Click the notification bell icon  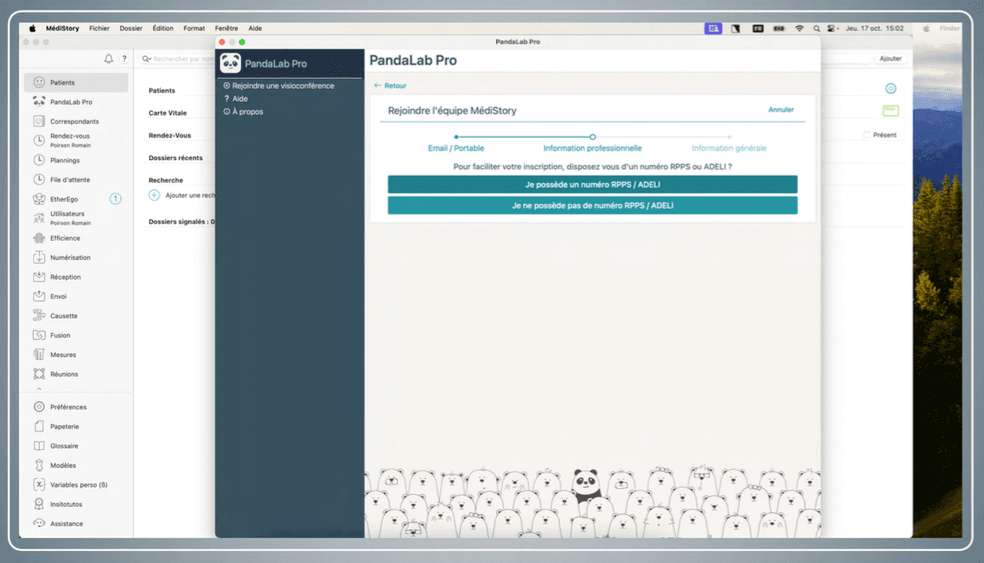109,59
